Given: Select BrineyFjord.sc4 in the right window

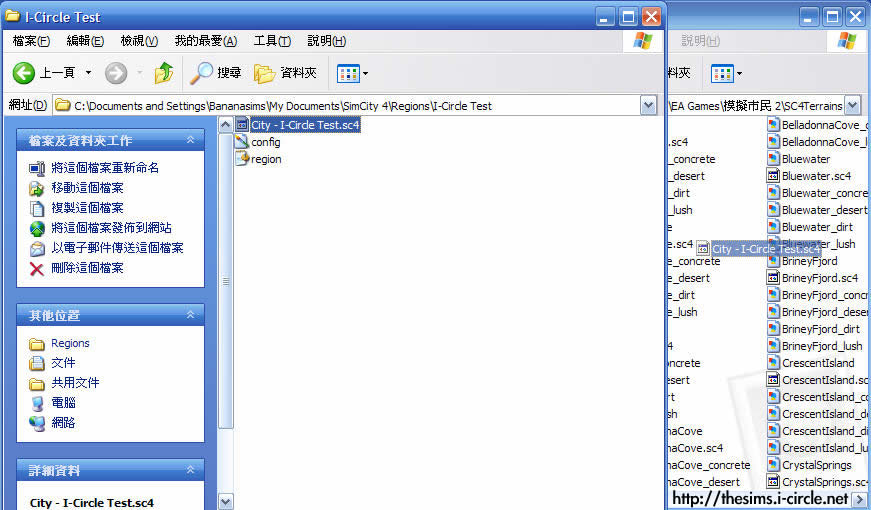Looking at the screenshot, I should point(819,278).
